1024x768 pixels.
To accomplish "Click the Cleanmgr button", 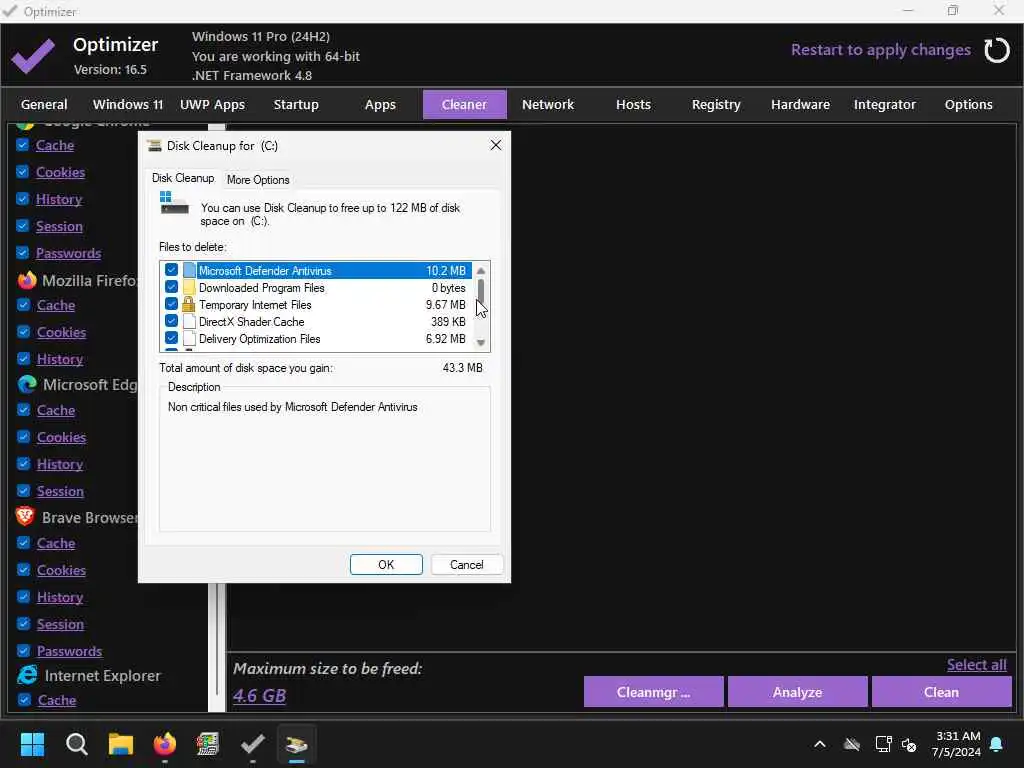I will (x=653, y=692).
